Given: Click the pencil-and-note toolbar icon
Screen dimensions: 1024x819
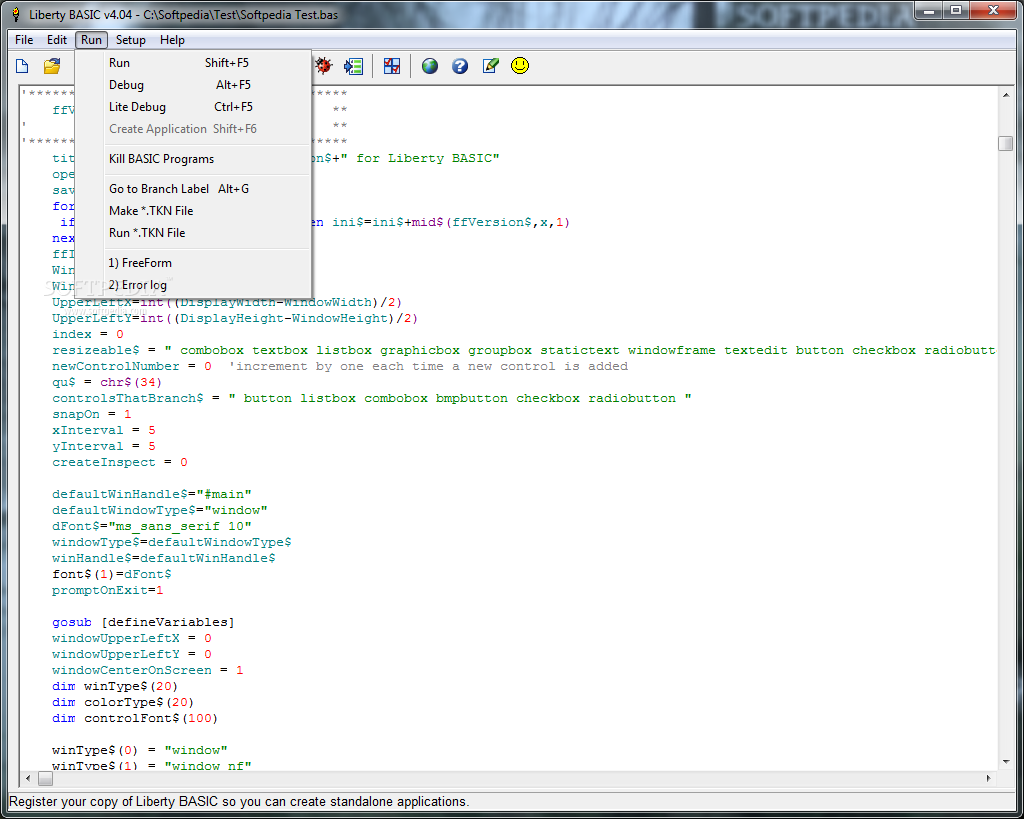Looking at the screenshot, I should pyautogui.click(x=490, y=66).
